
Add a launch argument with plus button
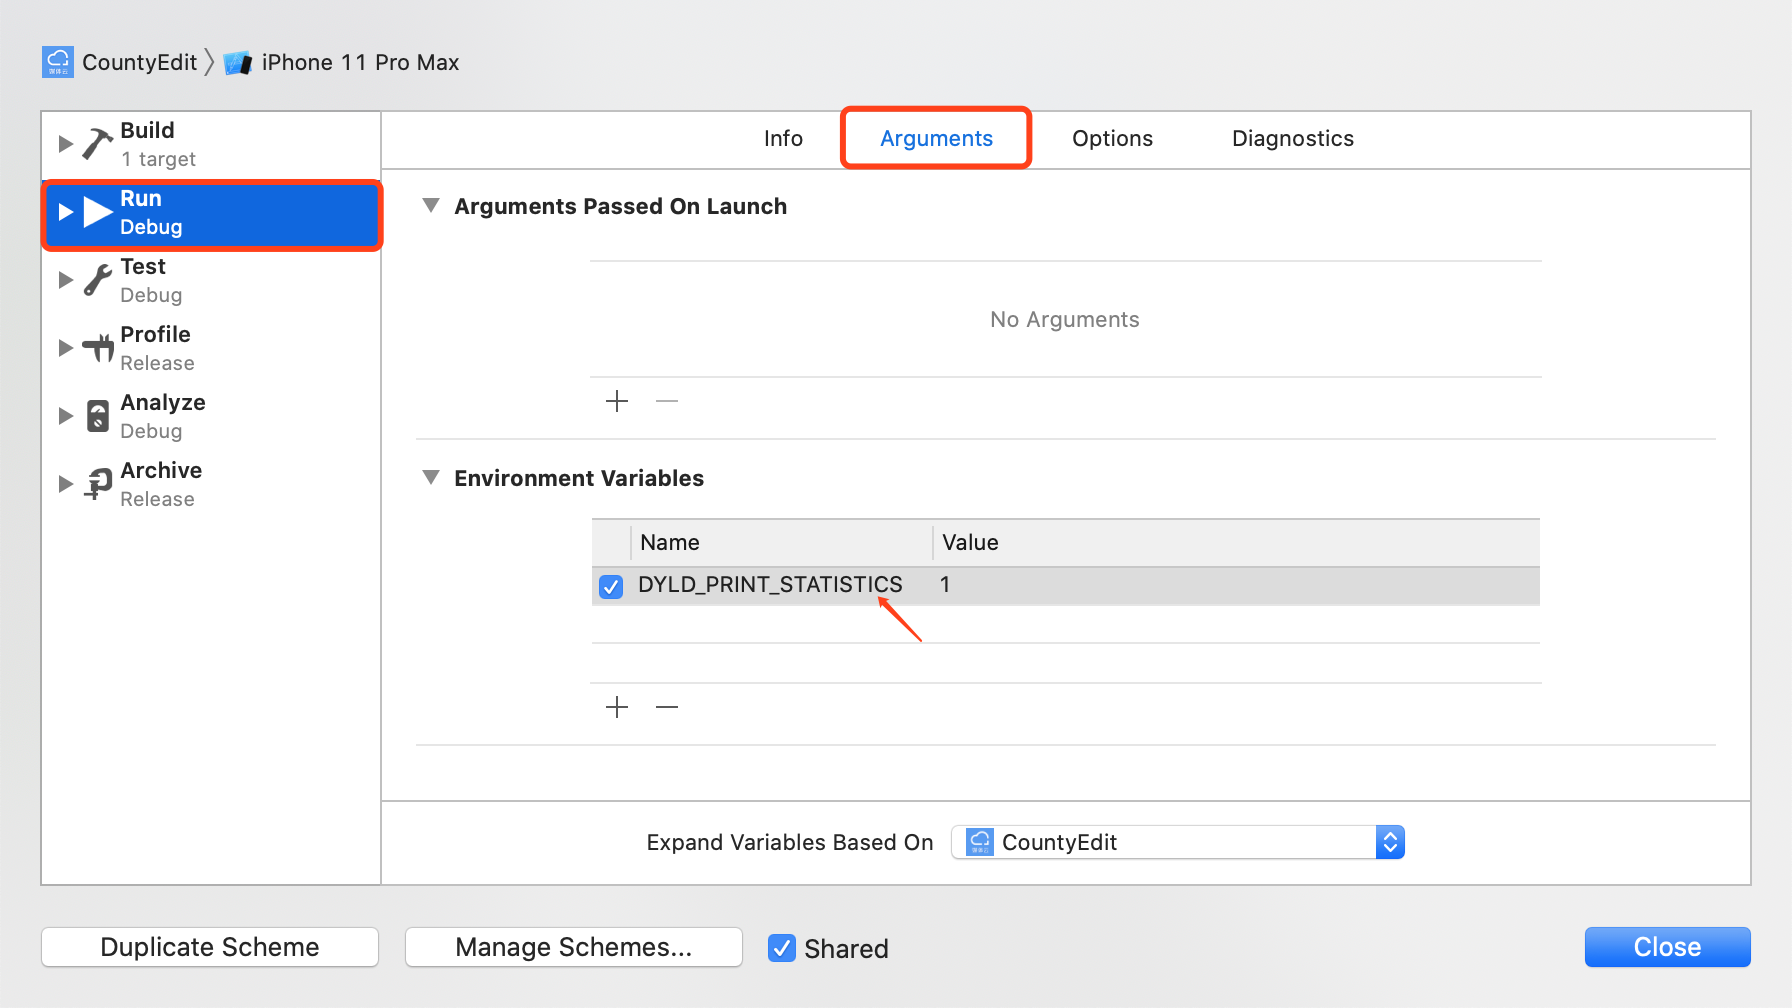tap(617, 401)
